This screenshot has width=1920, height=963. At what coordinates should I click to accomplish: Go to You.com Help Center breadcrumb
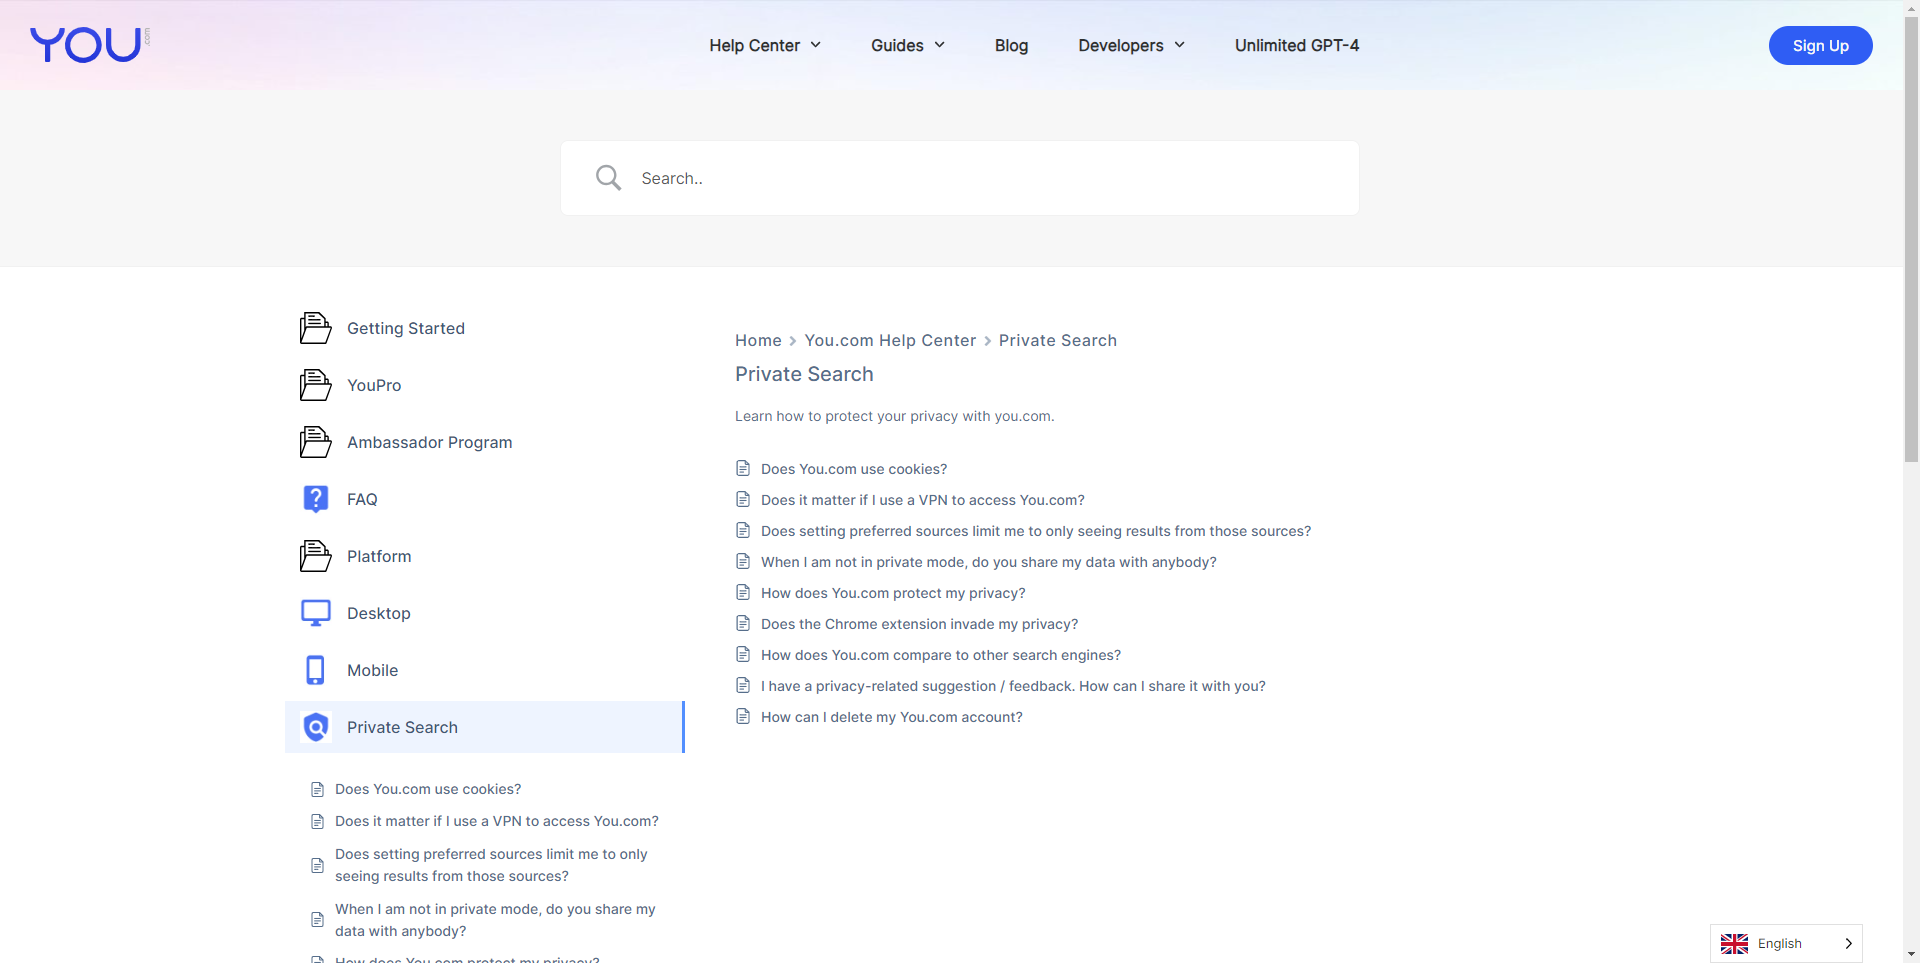[x=890, y=340]
